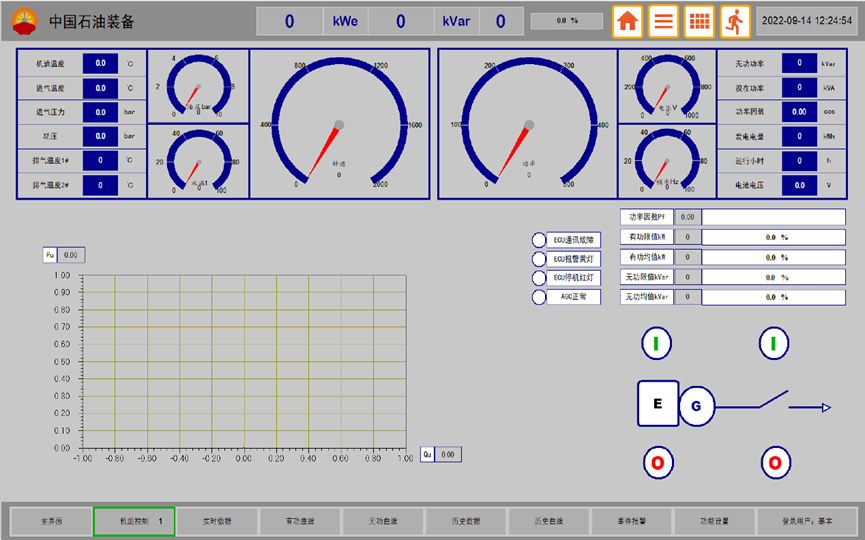Screen dimensions: 865x540
Task: Click red O button below breaker switch
Action: 775,462
